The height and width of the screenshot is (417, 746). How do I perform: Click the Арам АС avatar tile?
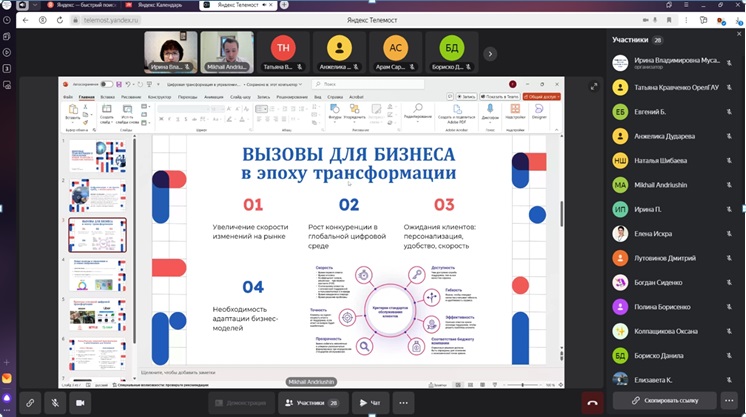pyautogui.click(x=395, y=52)
